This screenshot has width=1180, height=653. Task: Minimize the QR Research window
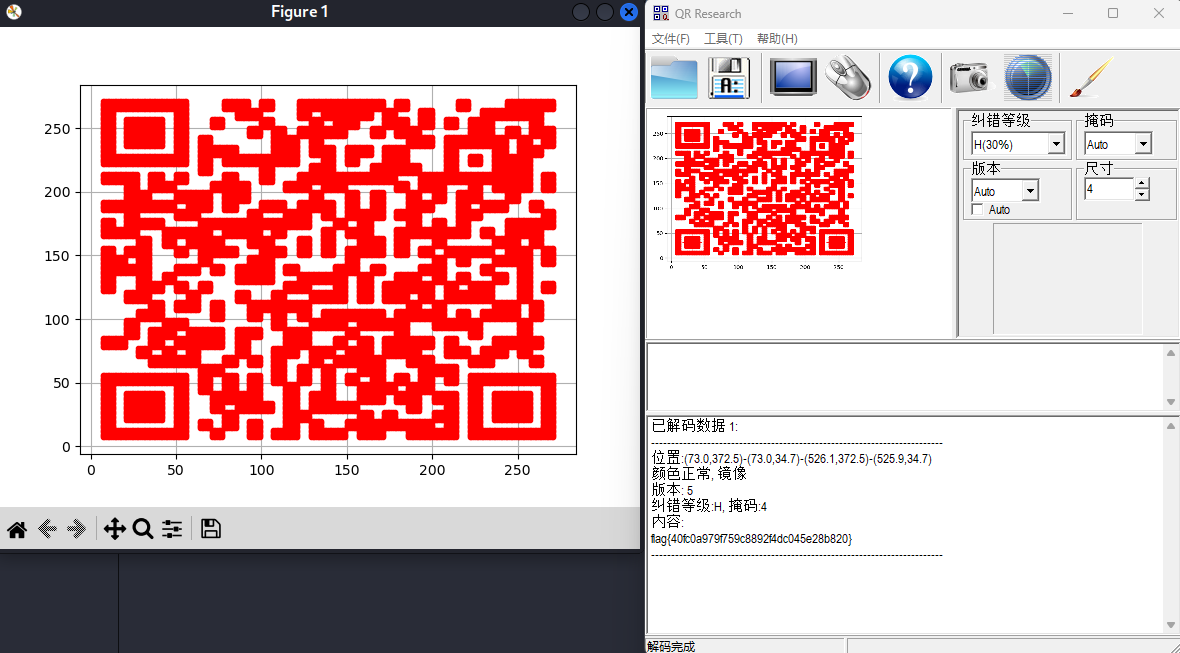coord(1068,13)
